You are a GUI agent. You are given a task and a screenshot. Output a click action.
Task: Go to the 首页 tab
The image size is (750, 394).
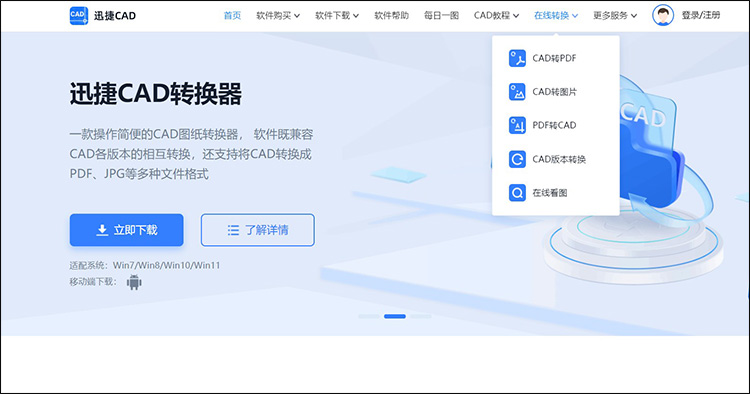coord(232,16)
